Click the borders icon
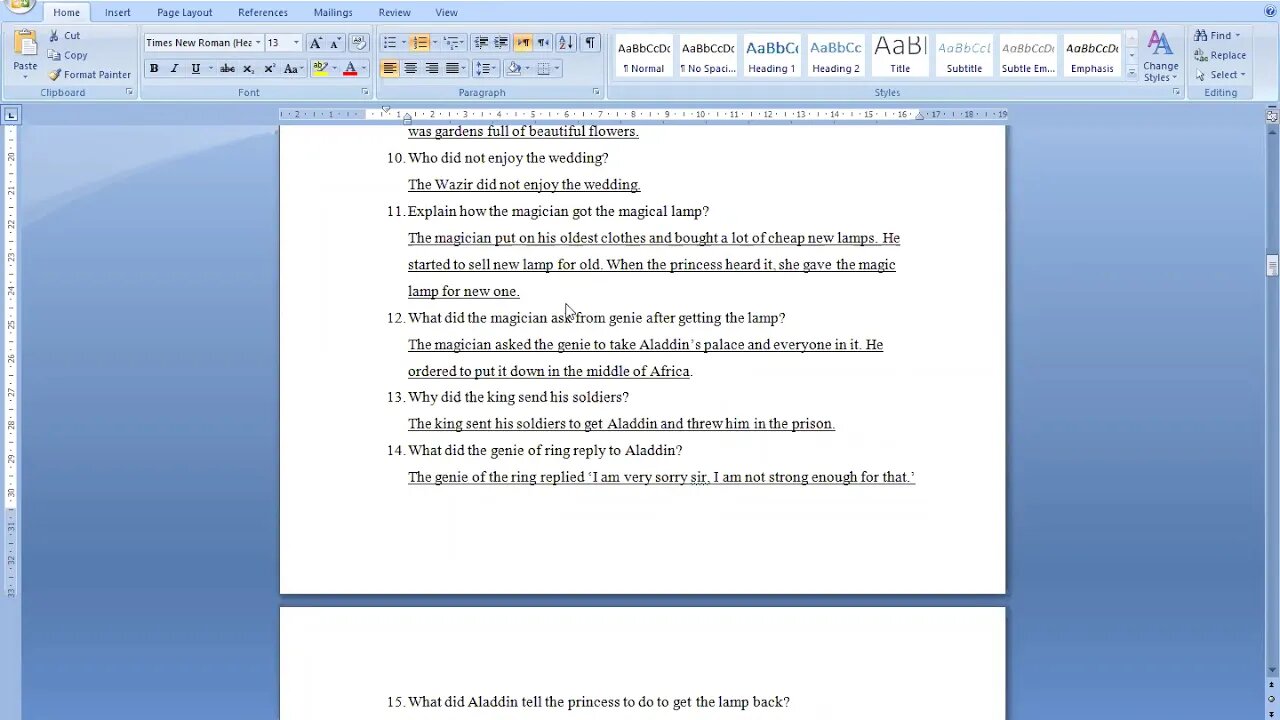Screen dimensions: 1280x720 (544, 68)
